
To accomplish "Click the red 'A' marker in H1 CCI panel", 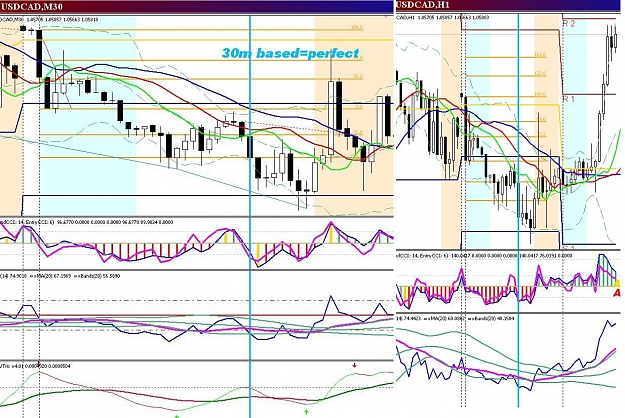I will click(x=617, y=293).
